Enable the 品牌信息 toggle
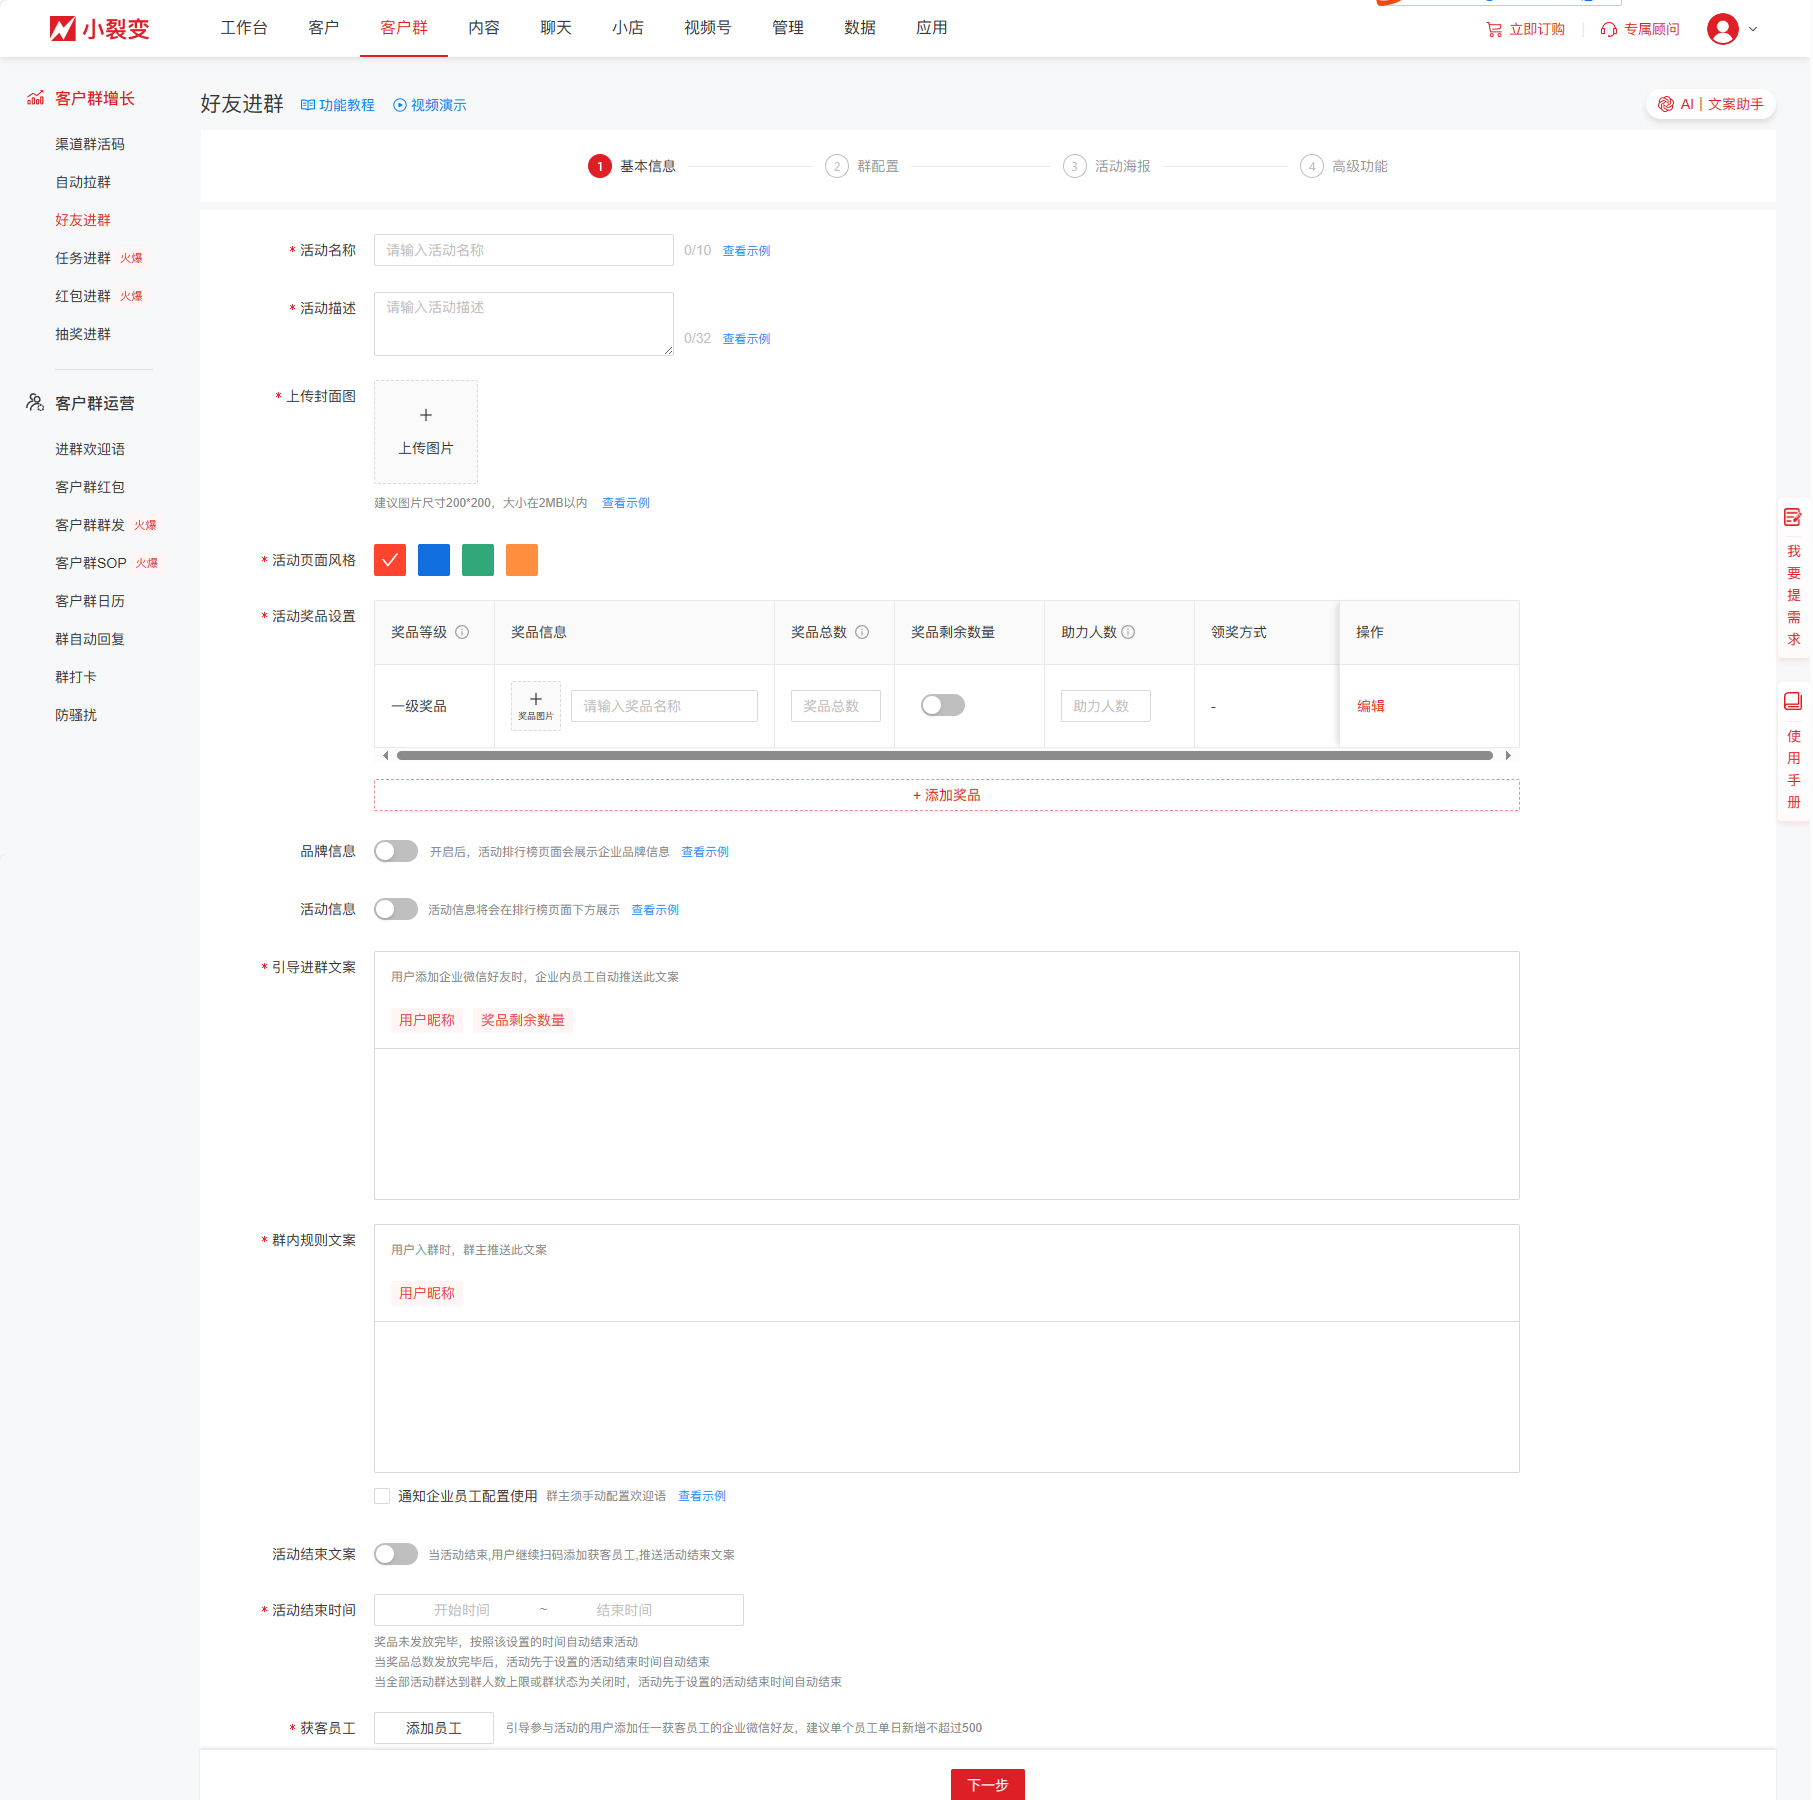Image resolution: width=1813 pixels, height=1800 pixels. click(395, 852)
